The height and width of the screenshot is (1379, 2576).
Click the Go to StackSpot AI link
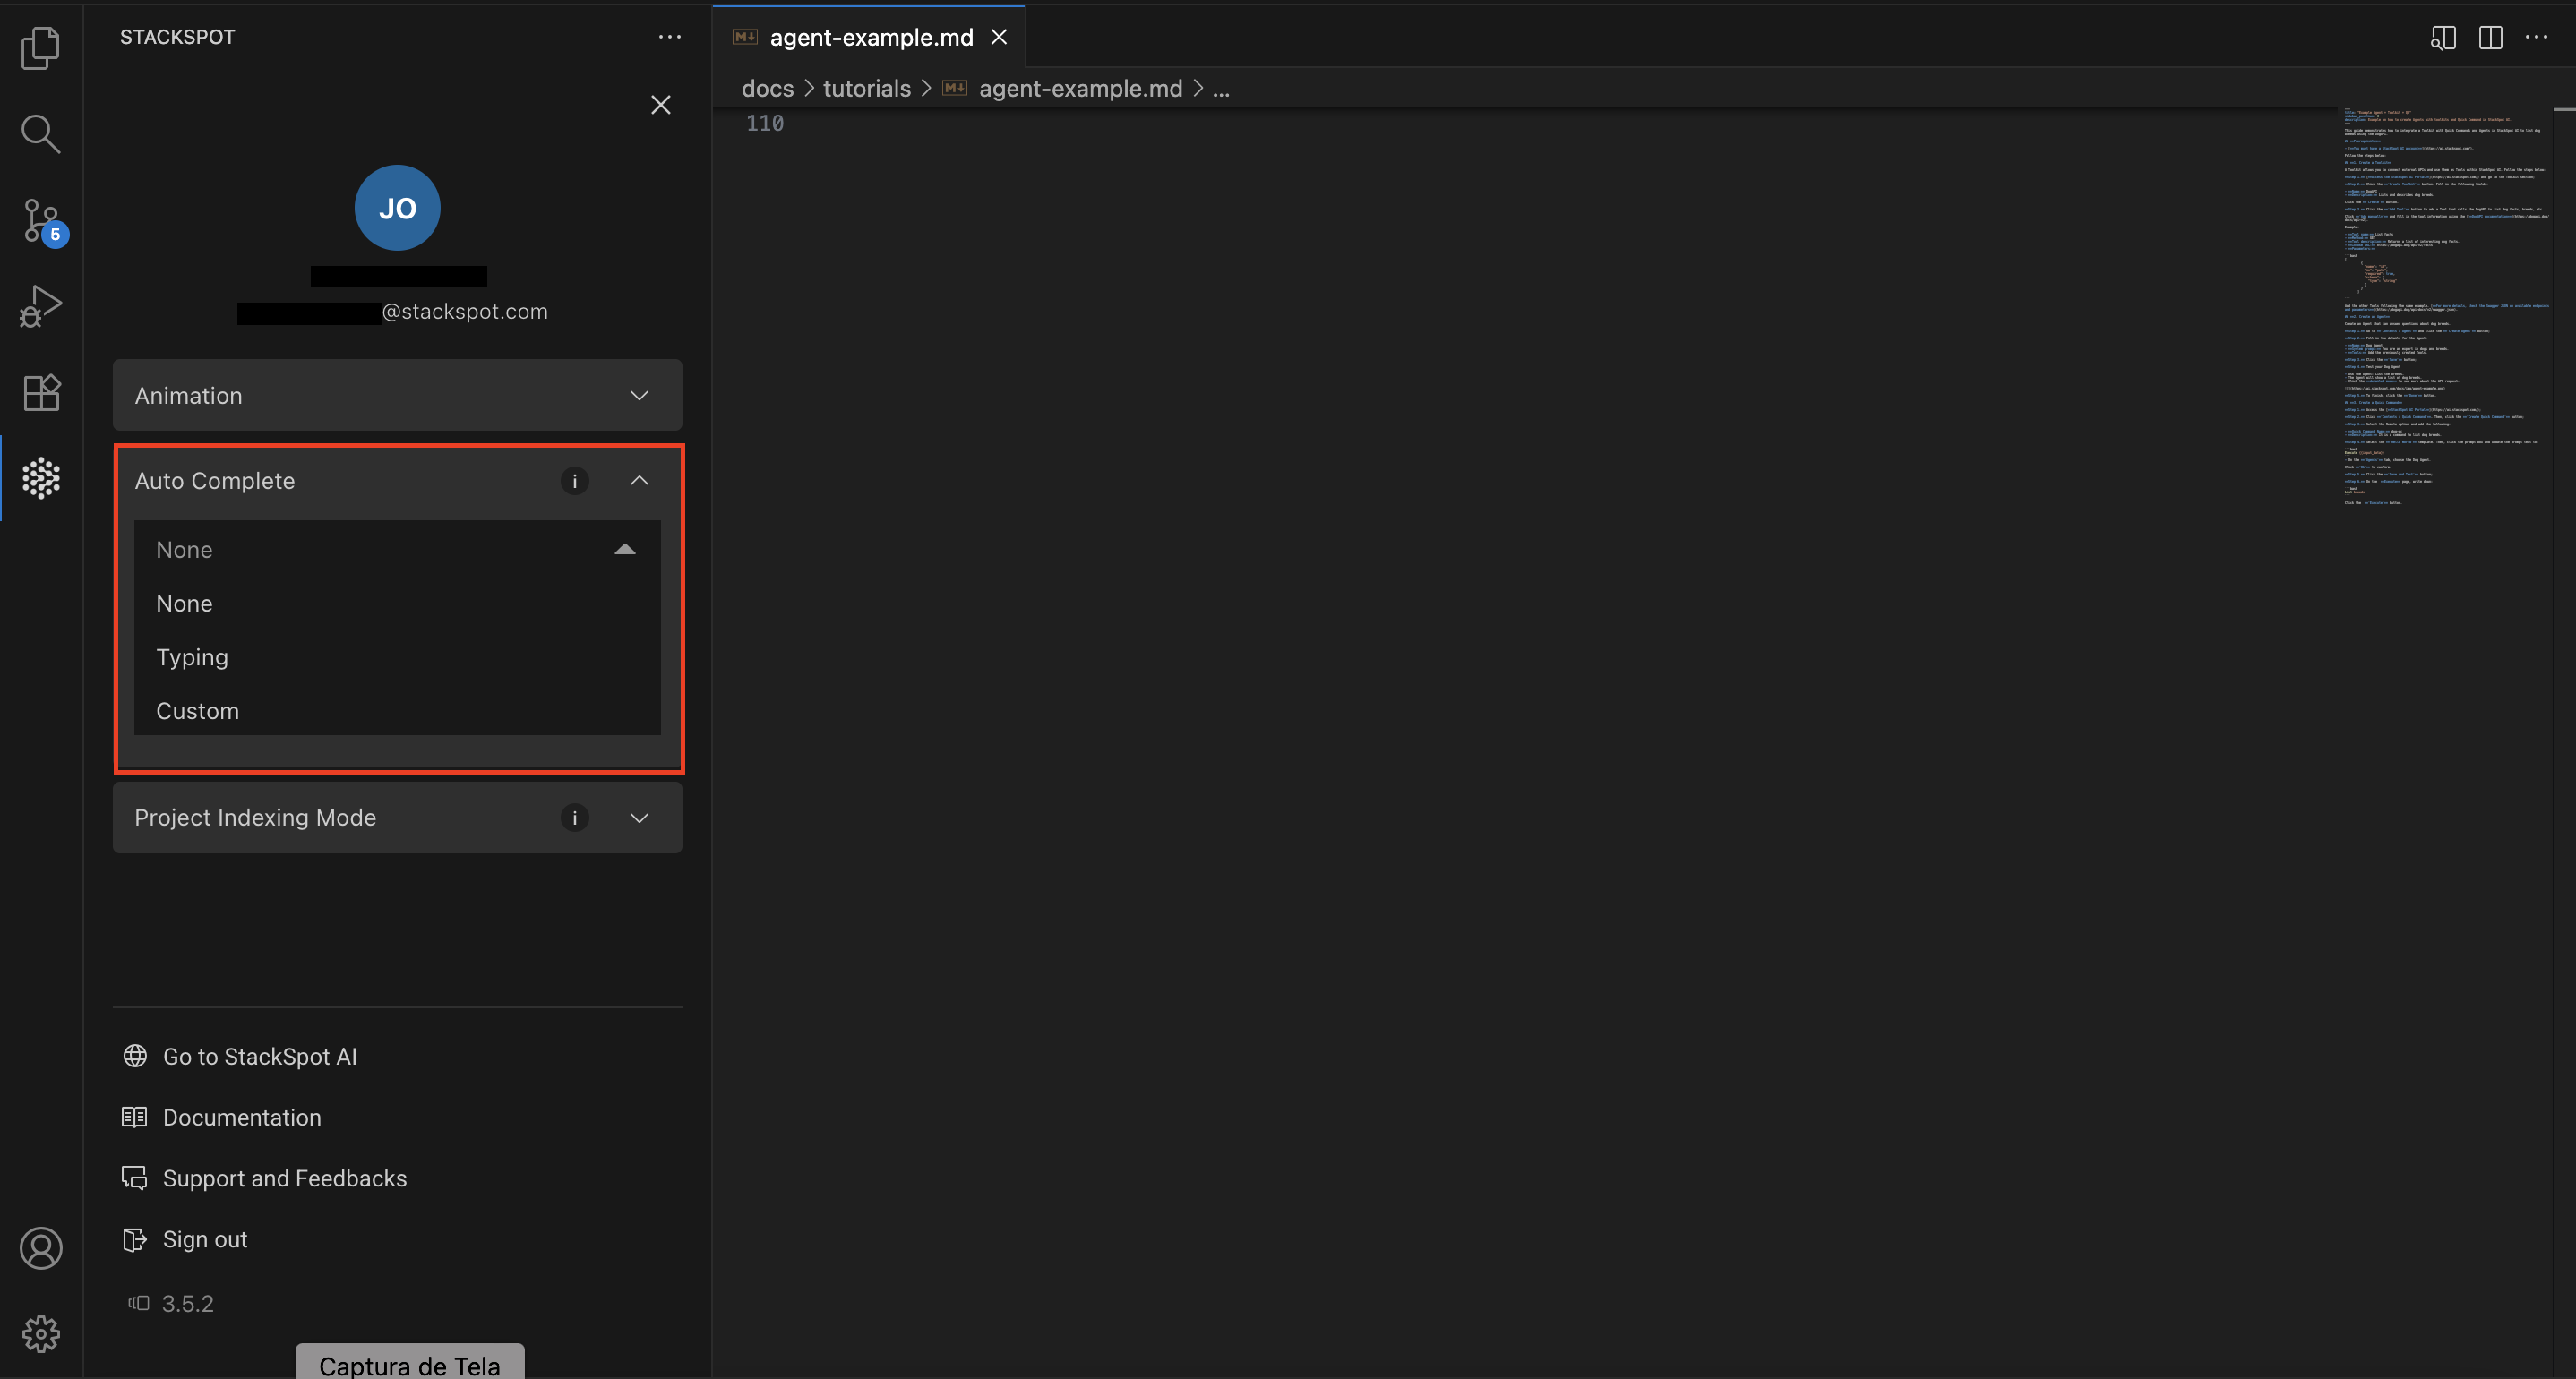260,1056
